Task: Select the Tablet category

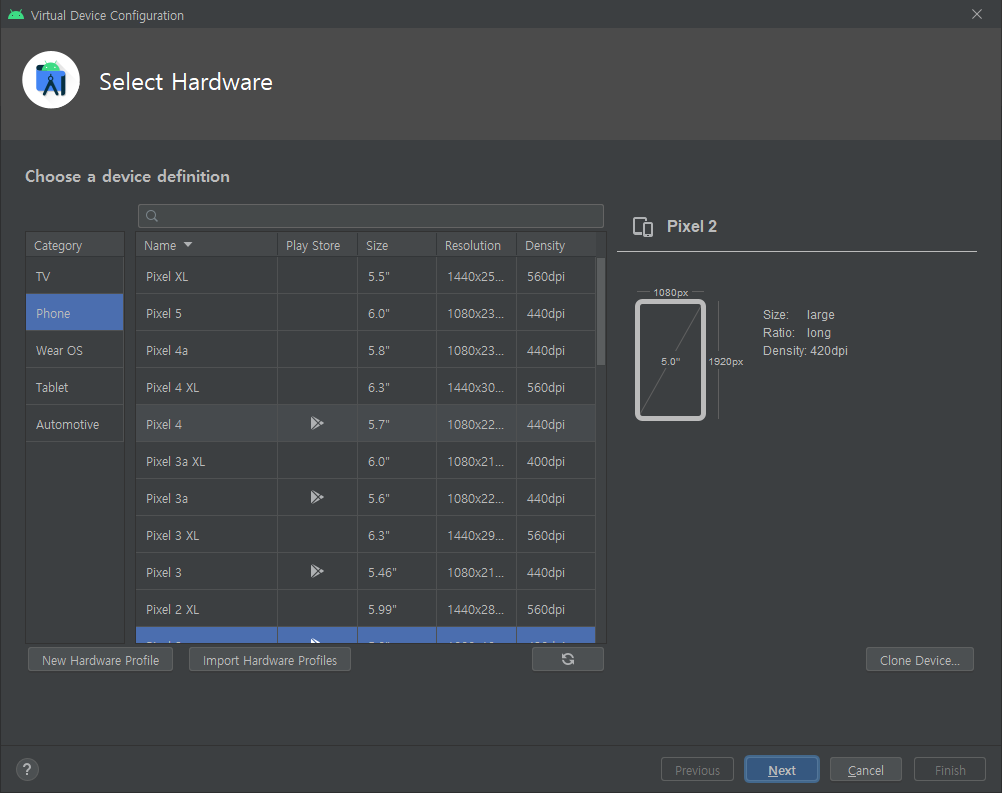Action: [75, 387]
